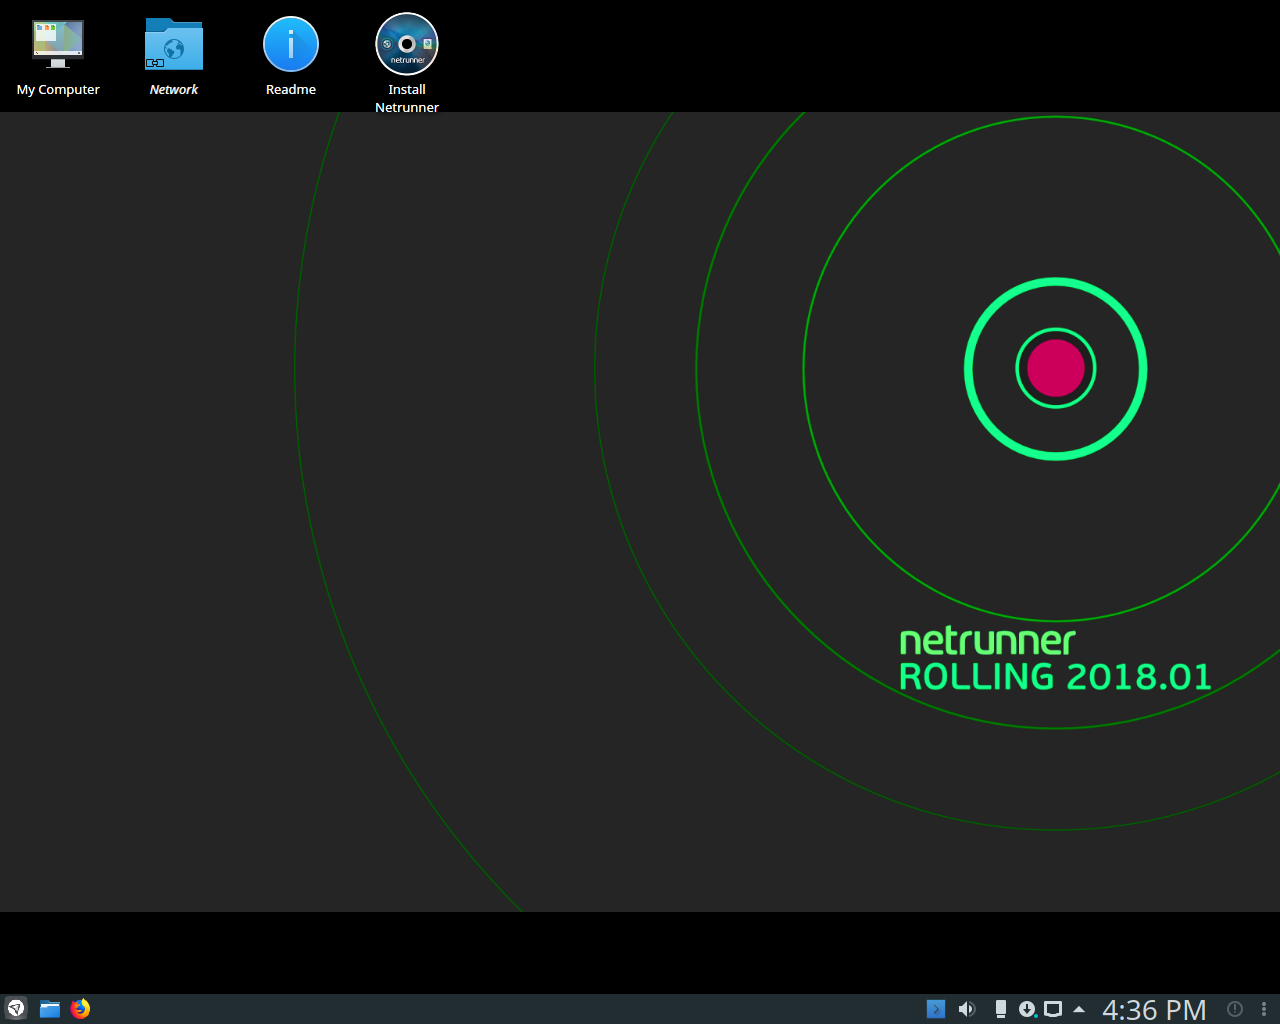This screenshot has height=1024, width=1280.
Task: Open the removable device notifier tray icon
Action: (x=1000, y=1009)
